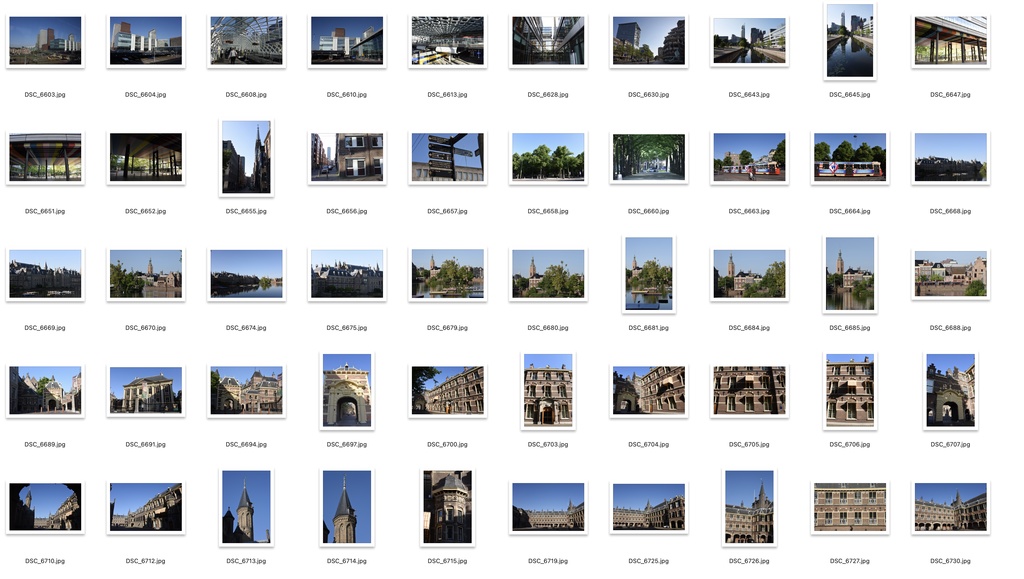The height and width of the screenshot is (579, 1024).
Task: Select the DSC_6610.jpg photo thumbnail
Action: pyautogui.click(x=347, y=40)
